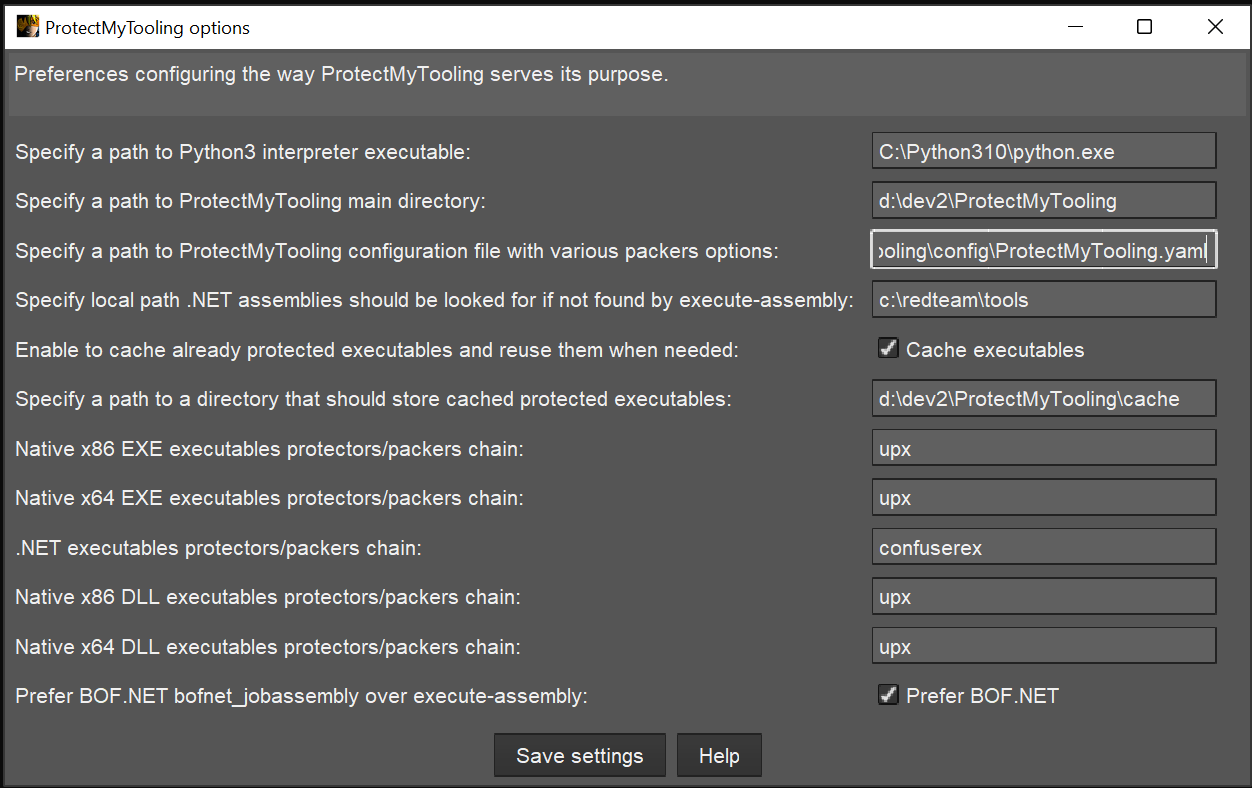Click the ProtectMyTooling title bar app icon
The height and width of the screenshot is (788, 1252).
pos(27,27)
